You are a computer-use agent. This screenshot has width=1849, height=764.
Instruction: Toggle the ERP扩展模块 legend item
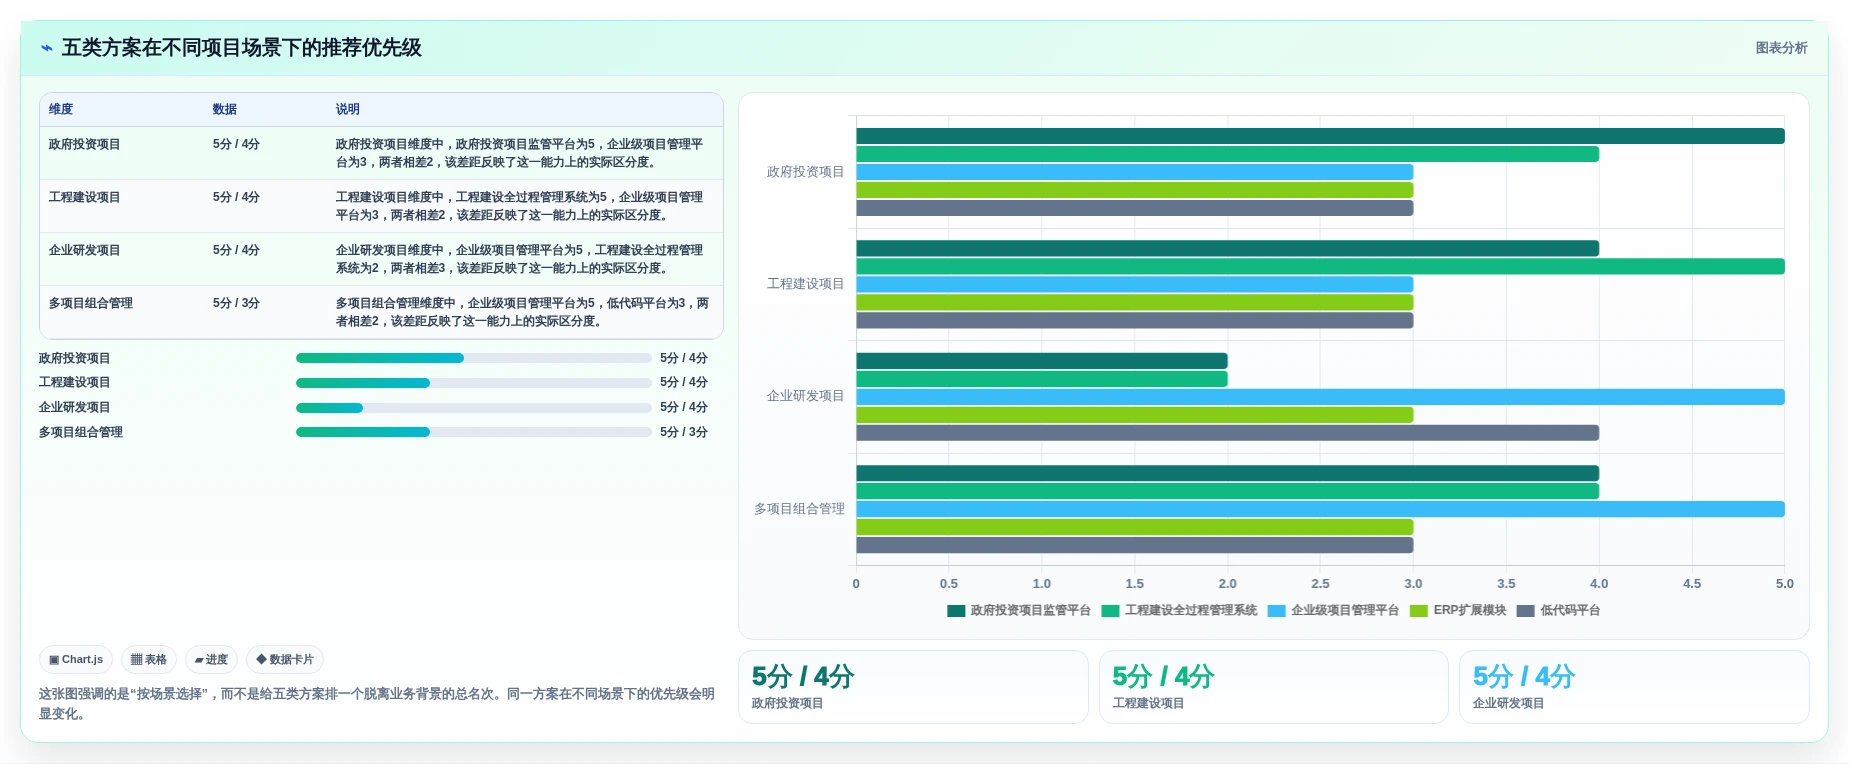(x=1458, y=610)
